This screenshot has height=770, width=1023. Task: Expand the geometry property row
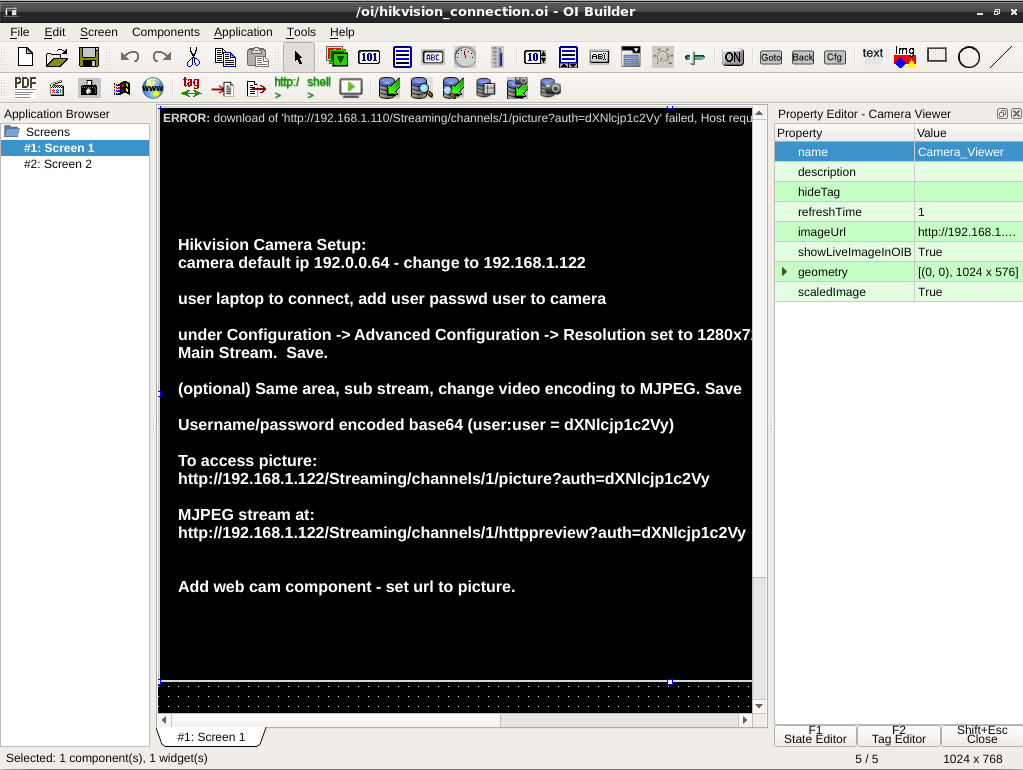click(784, 272)
